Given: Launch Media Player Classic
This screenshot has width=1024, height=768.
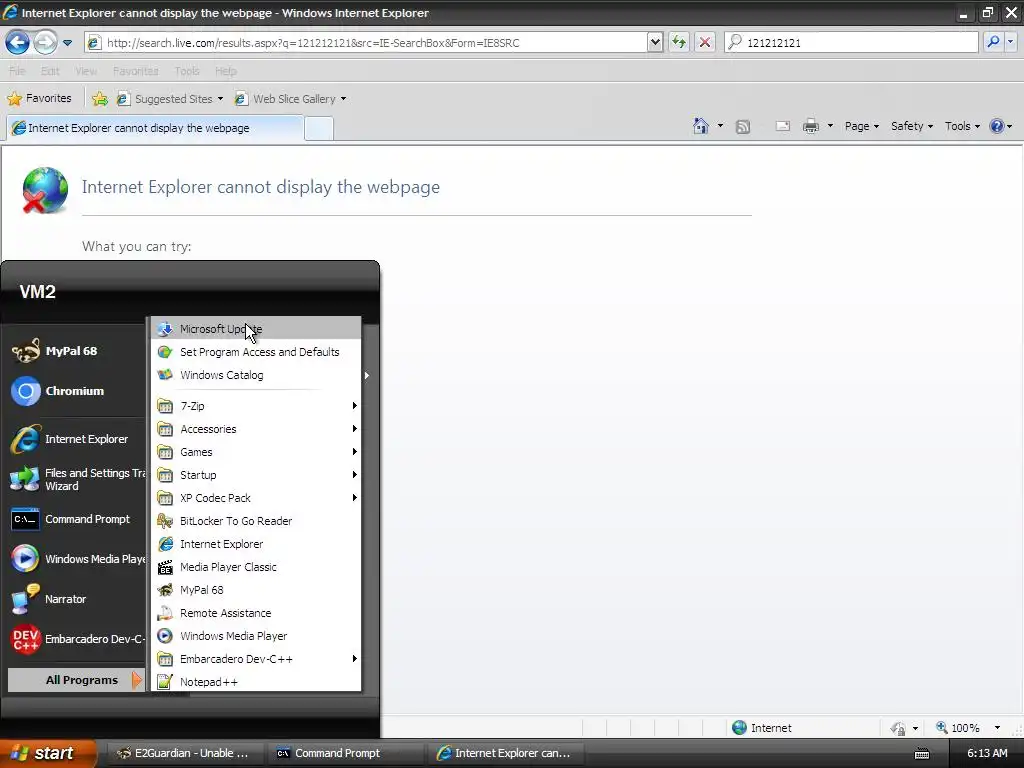Looking at the screenshot, I should click(x=256, y=567).
